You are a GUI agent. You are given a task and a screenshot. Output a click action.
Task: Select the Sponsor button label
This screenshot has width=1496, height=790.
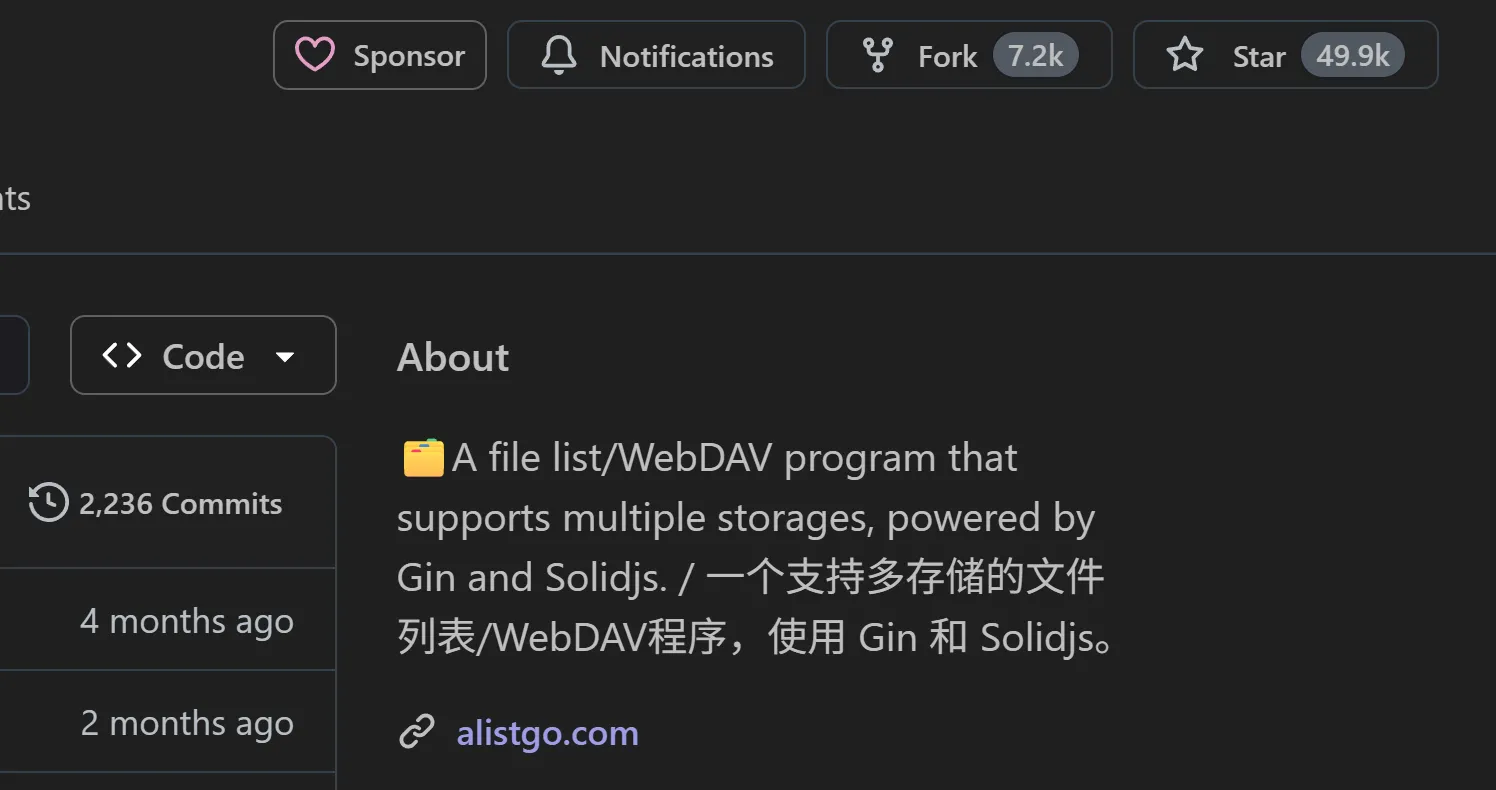(409, 56)
